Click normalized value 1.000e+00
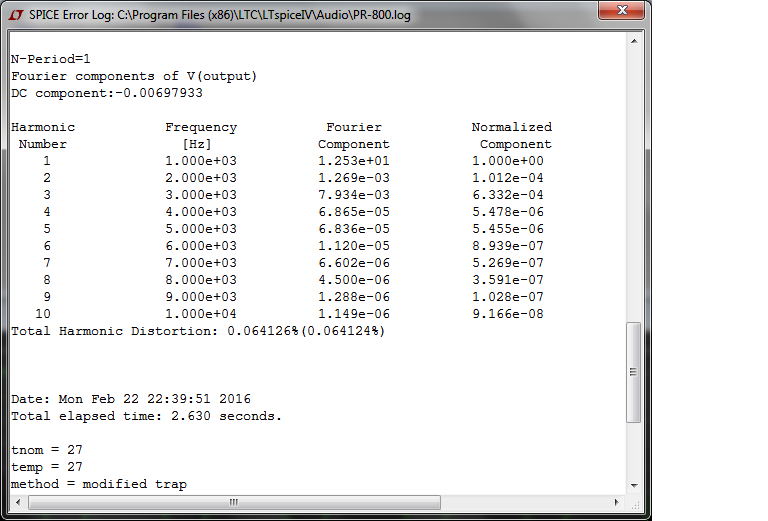Image resolution: width=768 pixels, height=521 pixels. tap(507, 161)
